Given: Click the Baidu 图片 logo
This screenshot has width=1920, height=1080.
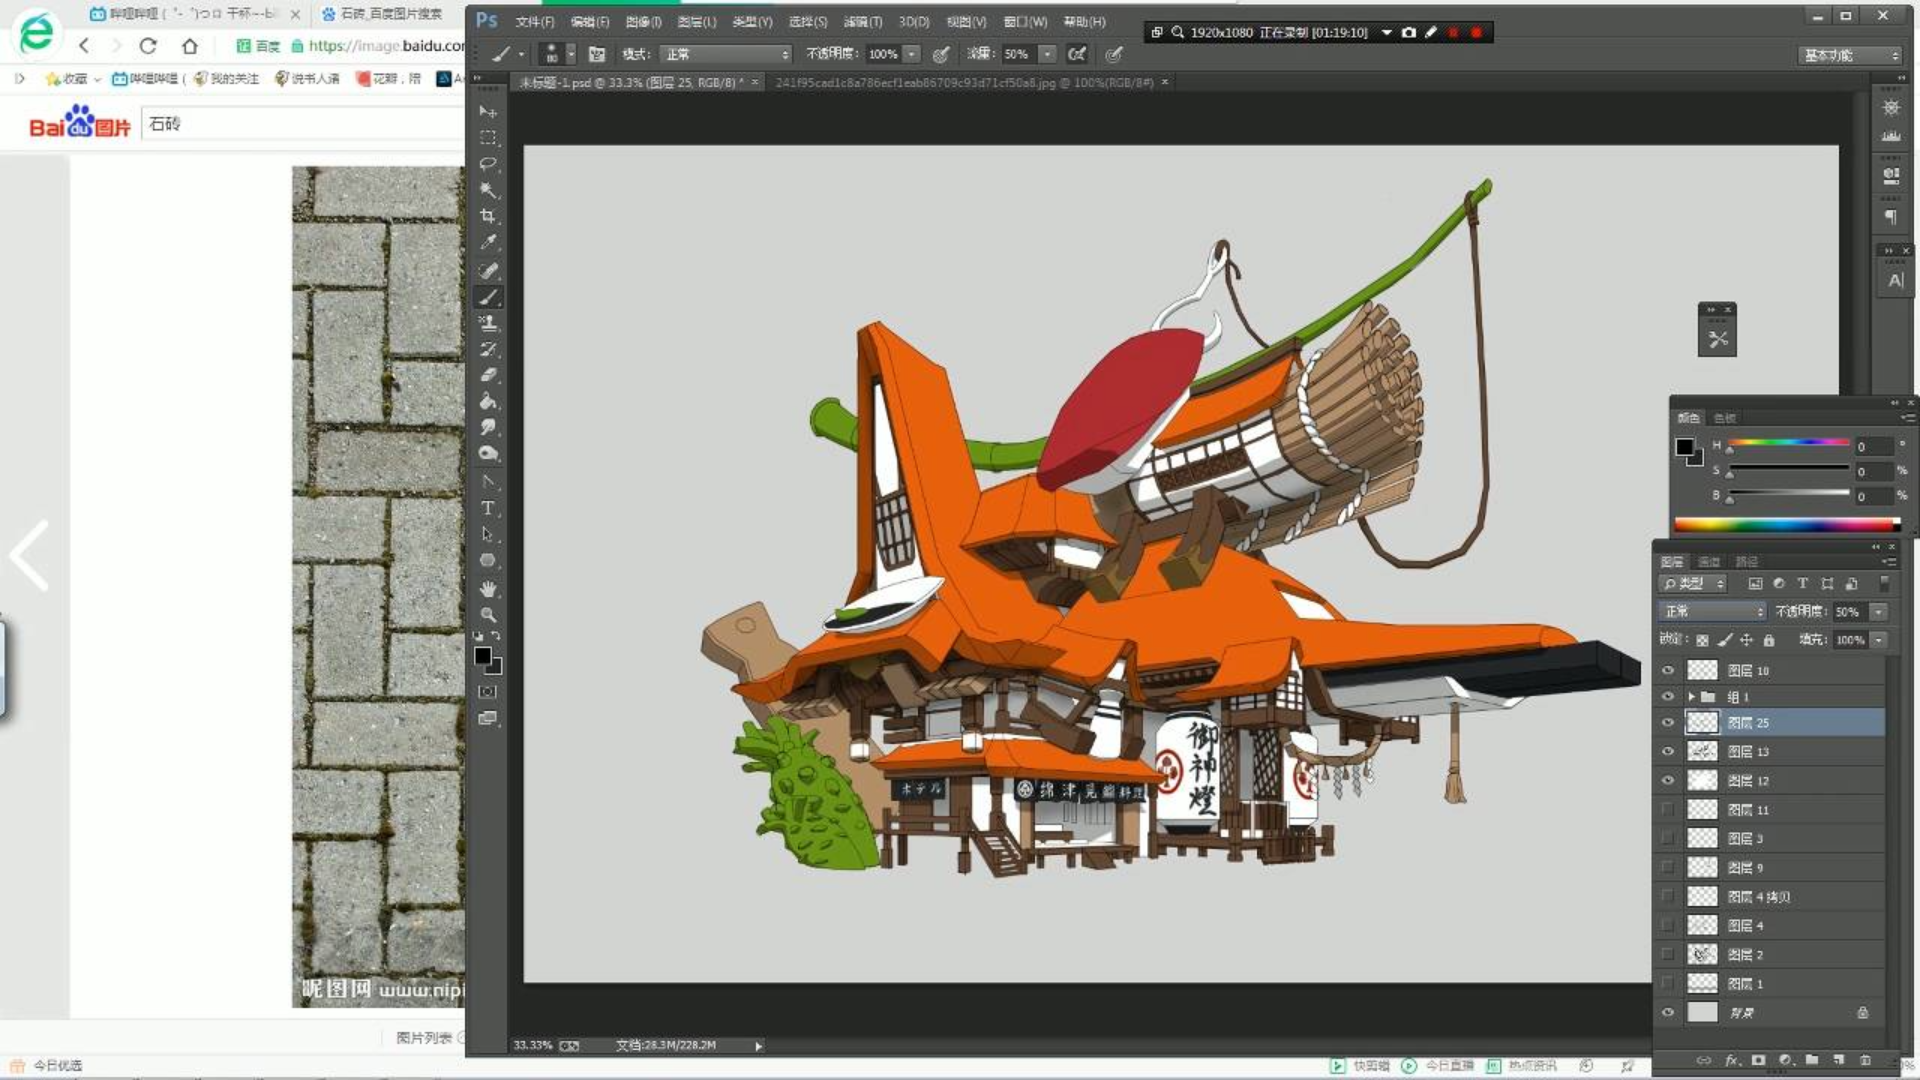Looking at the screenshot, I should click(x=80, y=122).
